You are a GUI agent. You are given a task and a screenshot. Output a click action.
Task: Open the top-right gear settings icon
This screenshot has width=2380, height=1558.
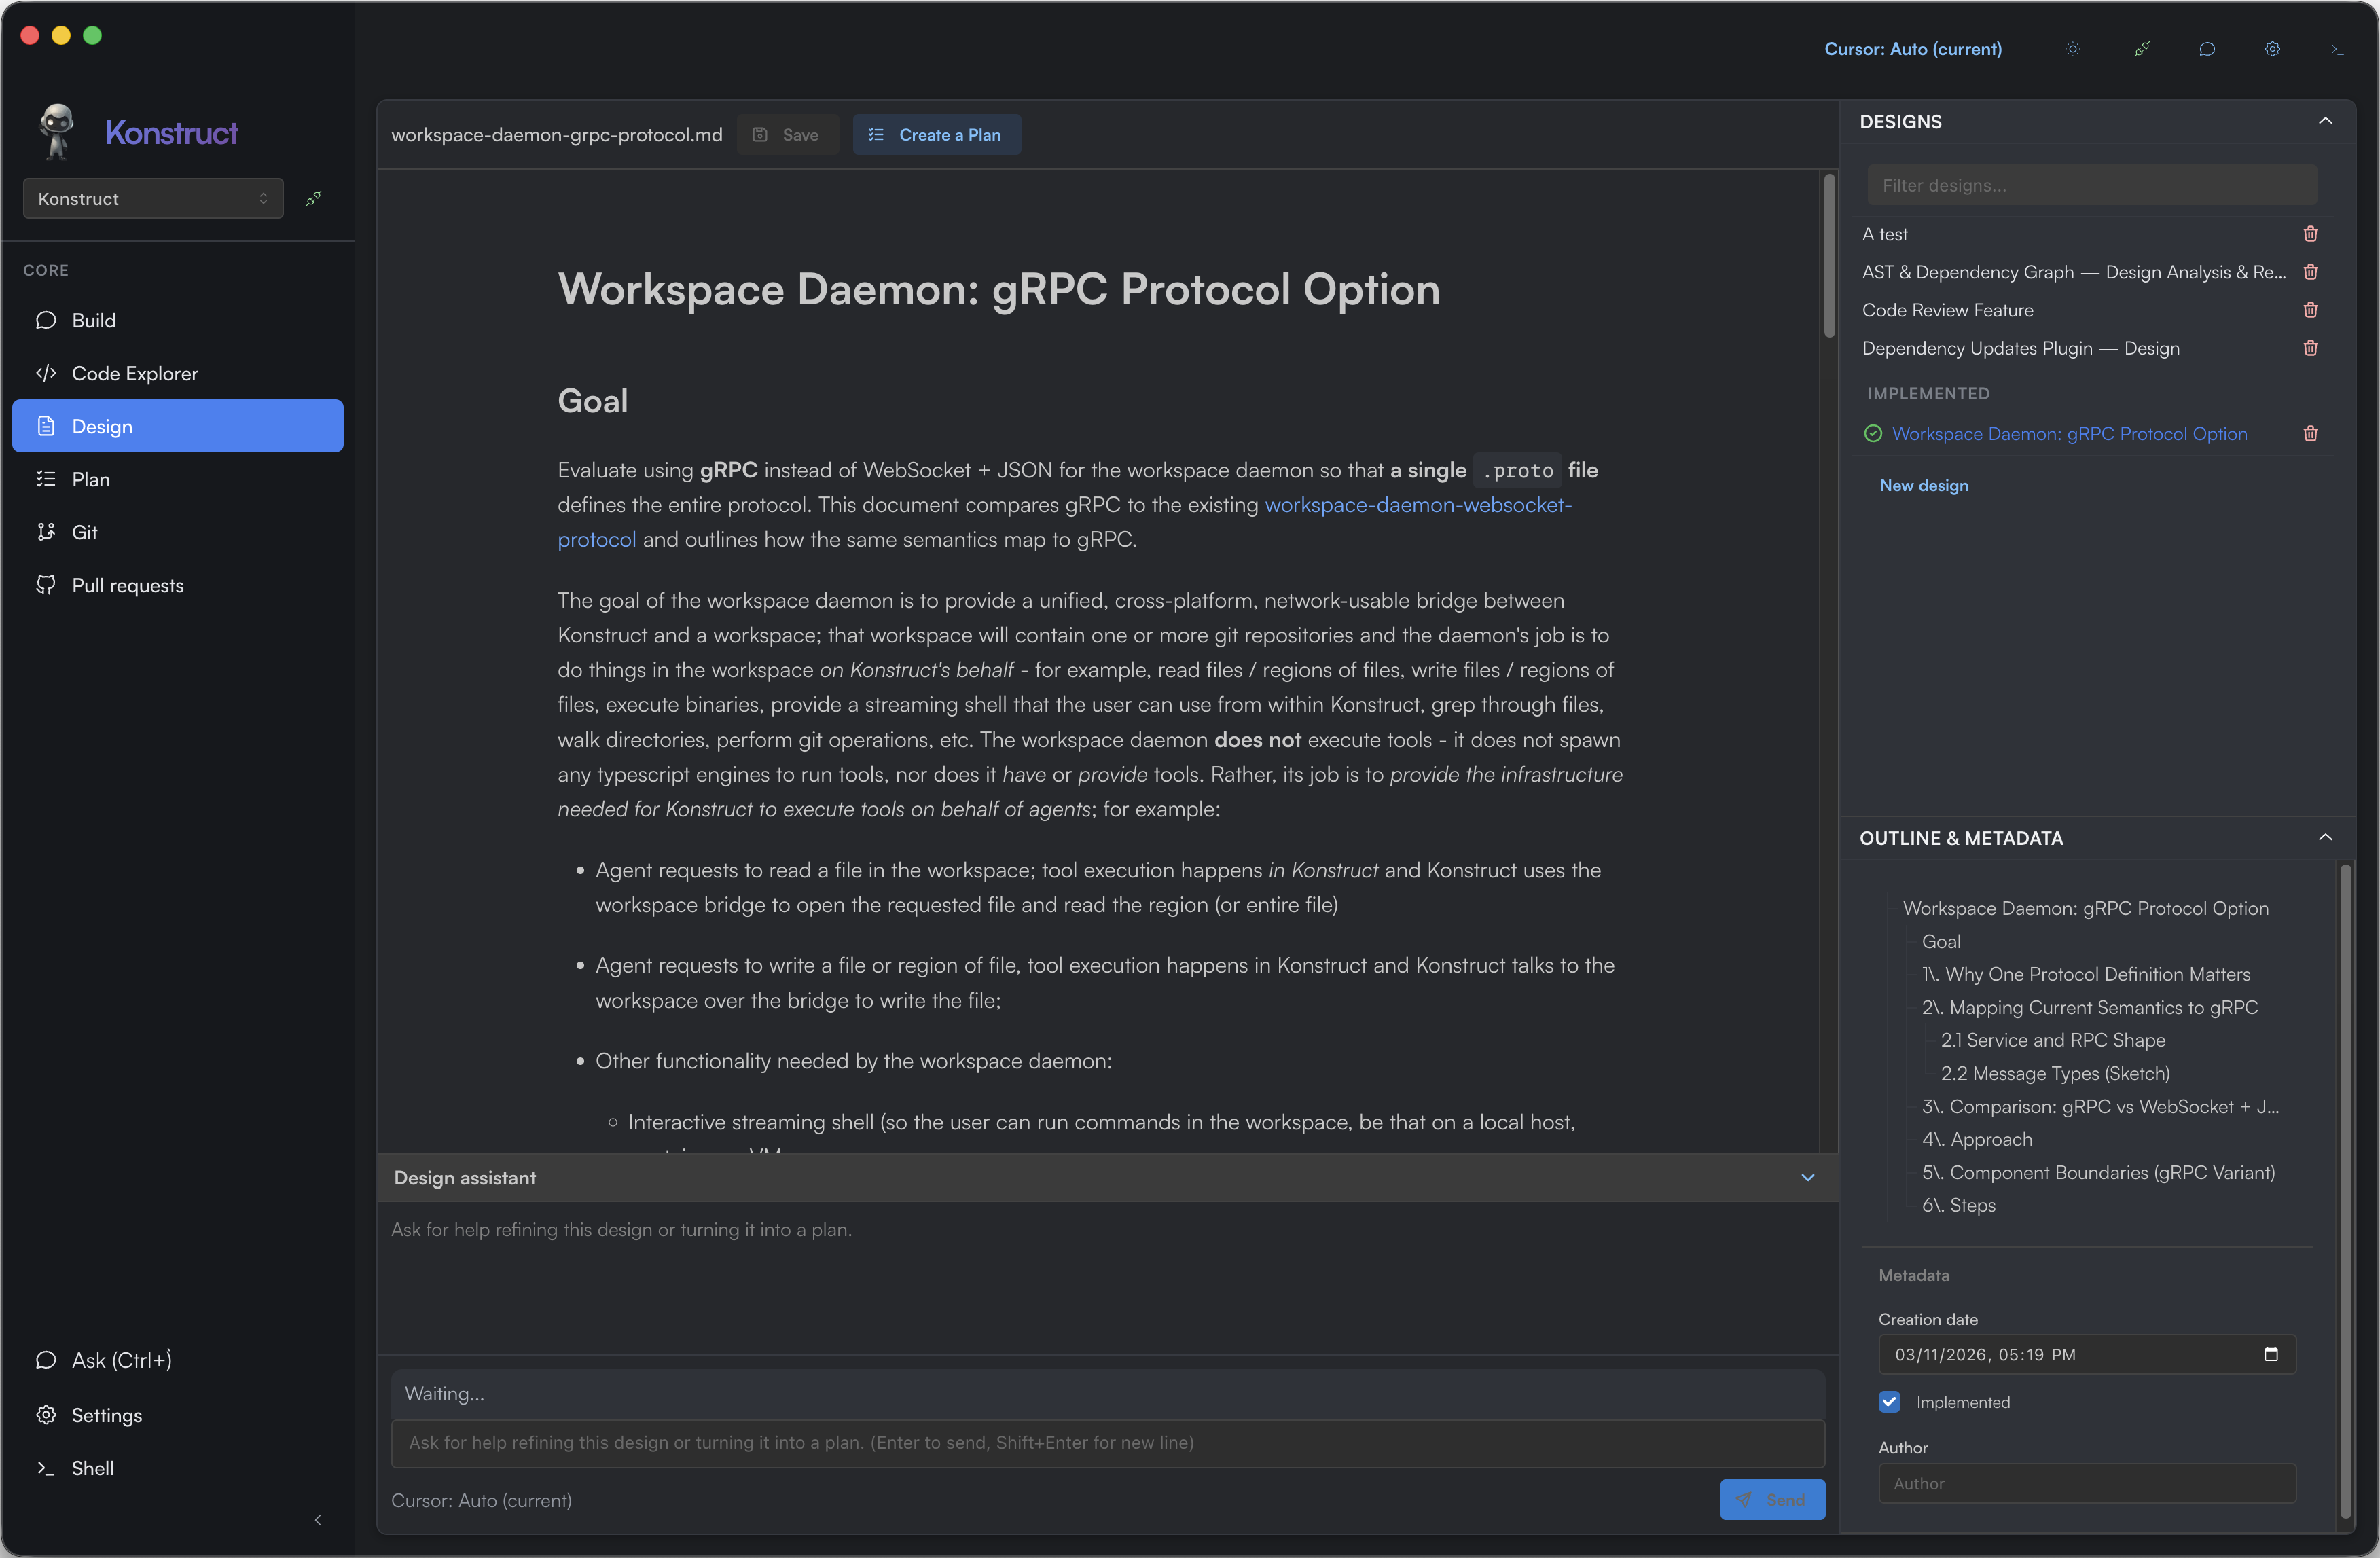click(2272, 49)
